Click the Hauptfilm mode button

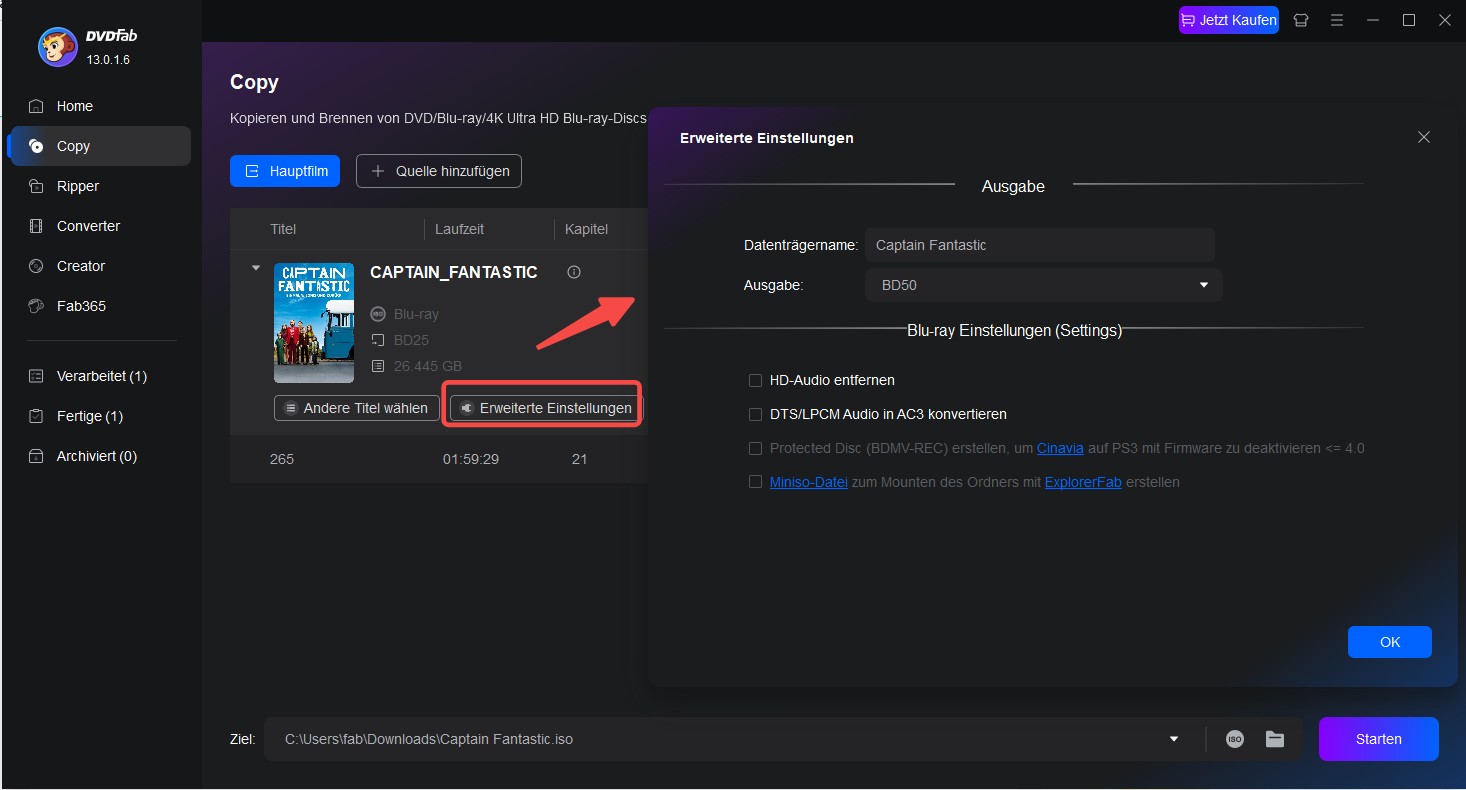[x=285, y=171]
